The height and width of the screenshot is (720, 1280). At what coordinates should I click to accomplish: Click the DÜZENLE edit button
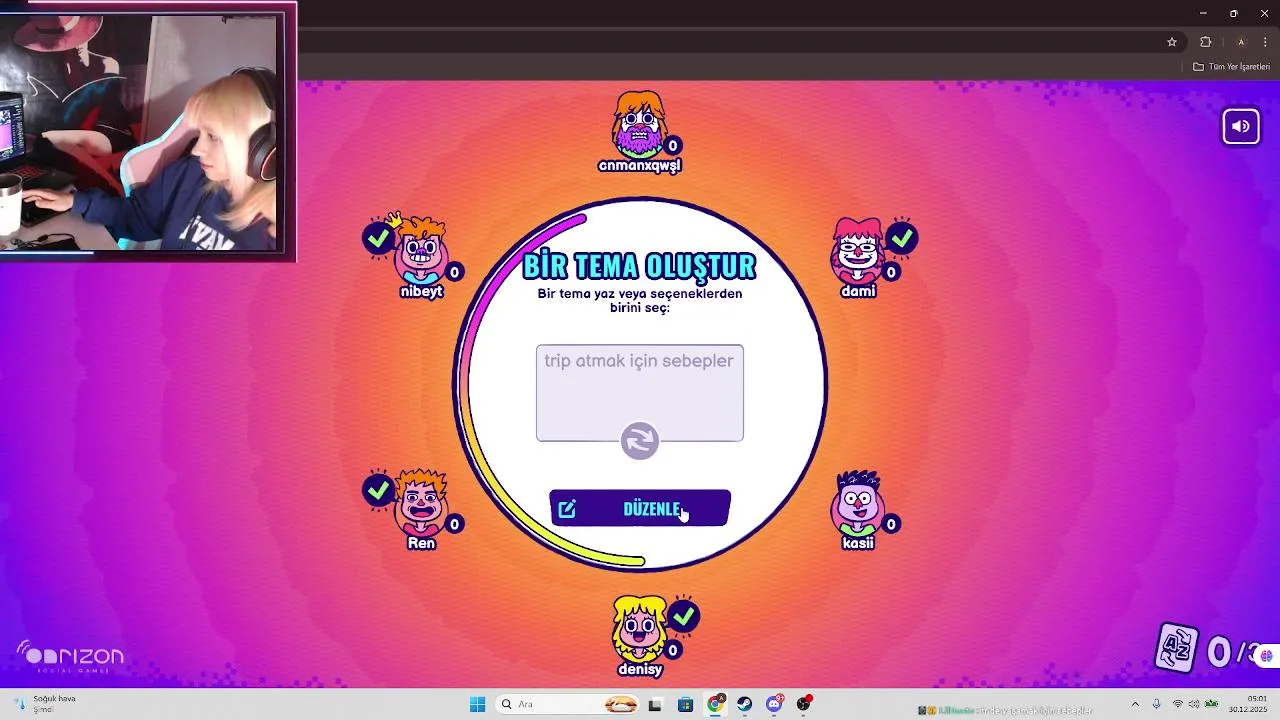click(x=640, y=508)
